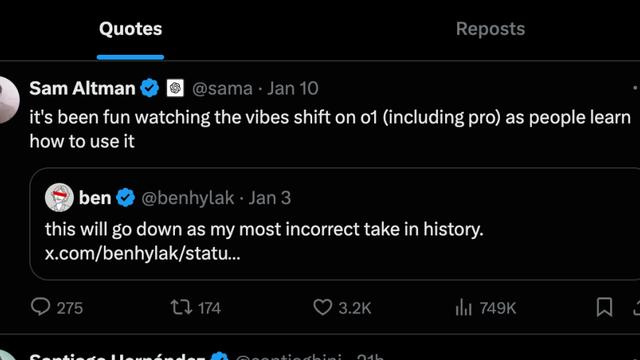Repost Sam Altman's post via repost icon
Viewport: 640px width, 360px height.
[181, 307]
